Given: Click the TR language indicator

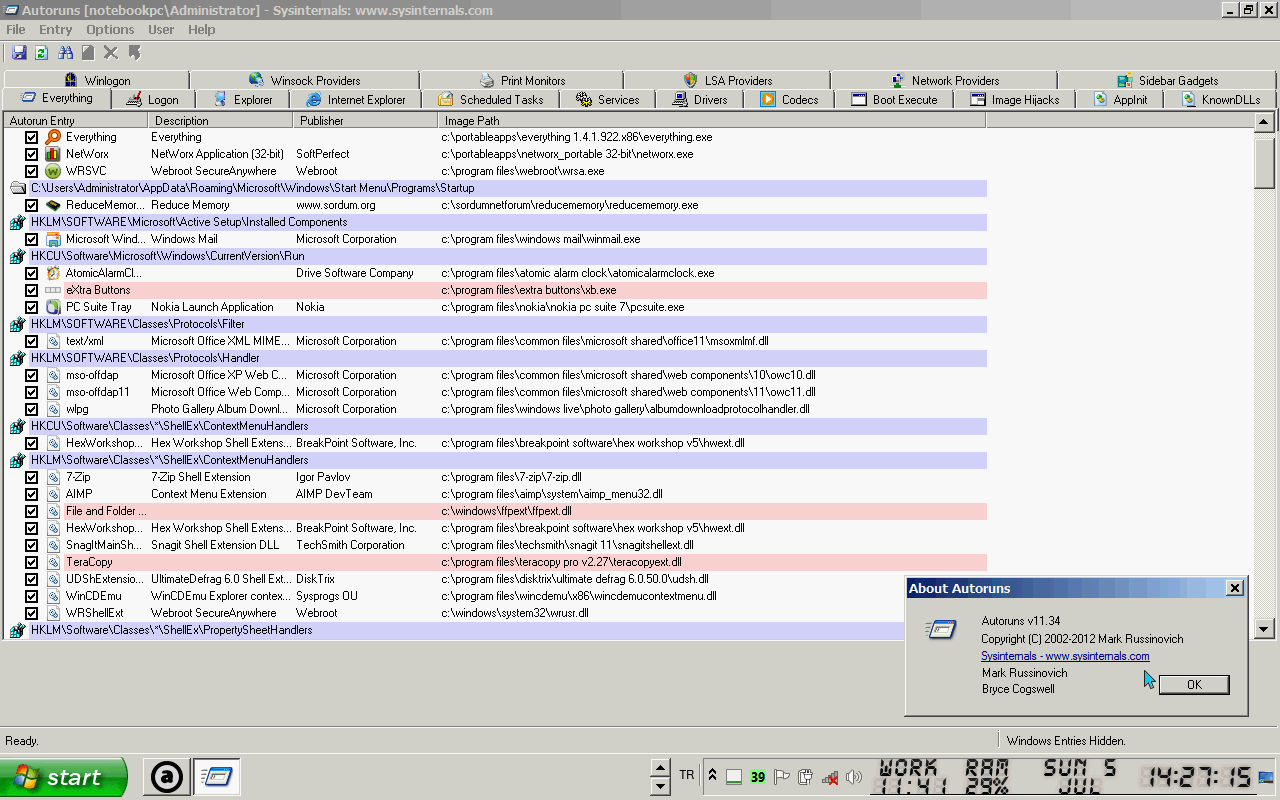Looking at the screenshot, I should 687,775.
